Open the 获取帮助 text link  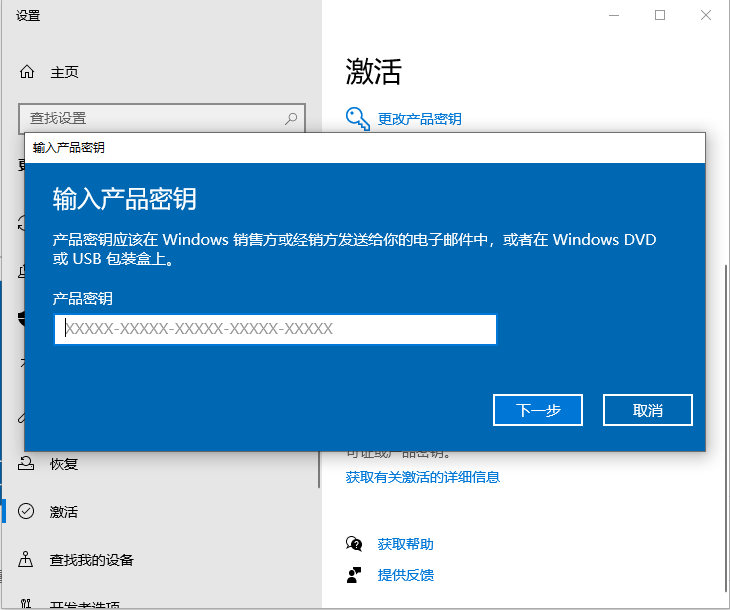[x=405, y=544]
